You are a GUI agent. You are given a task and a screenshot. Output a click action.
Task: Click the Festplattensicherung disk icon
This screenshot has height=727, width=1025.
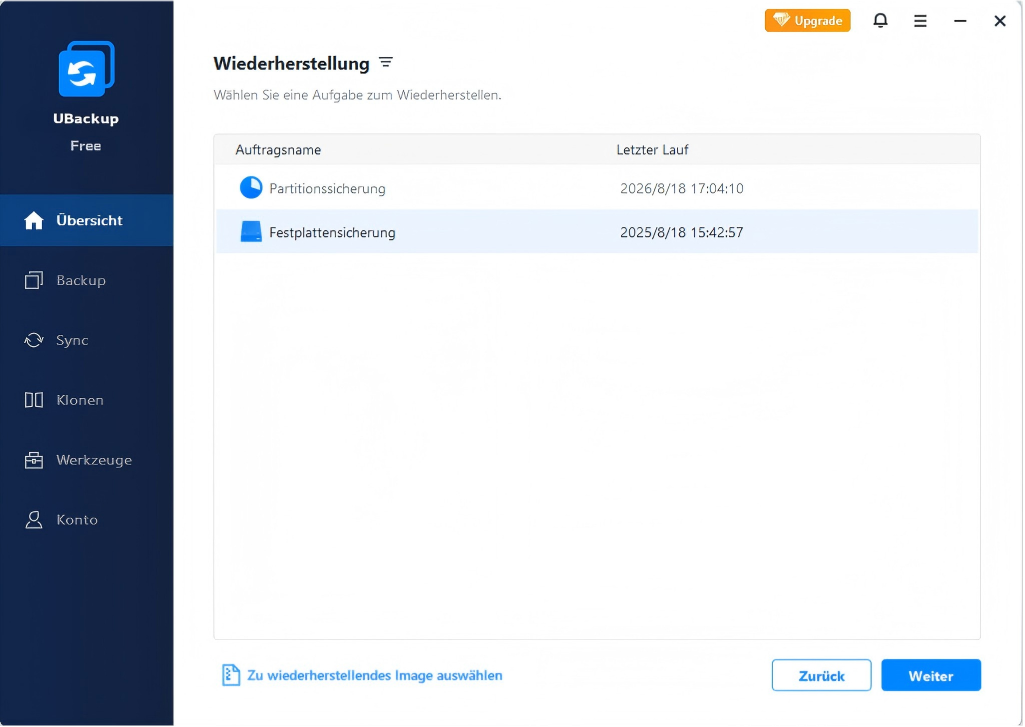pyautogui.click(x=250, y=232)
